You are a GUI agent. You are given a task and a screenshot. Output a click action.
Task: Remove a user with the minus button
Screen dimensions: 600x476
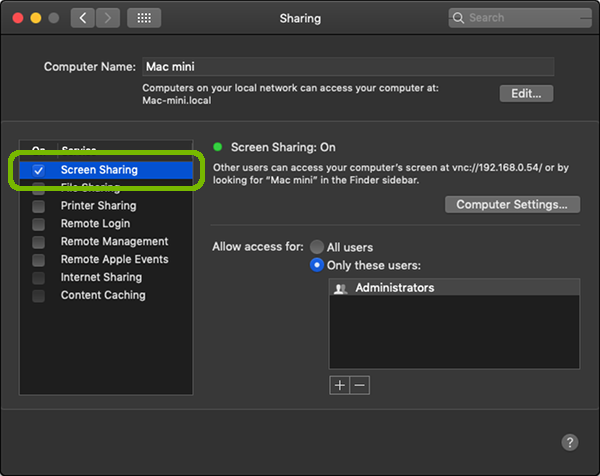tap(360, 385)
